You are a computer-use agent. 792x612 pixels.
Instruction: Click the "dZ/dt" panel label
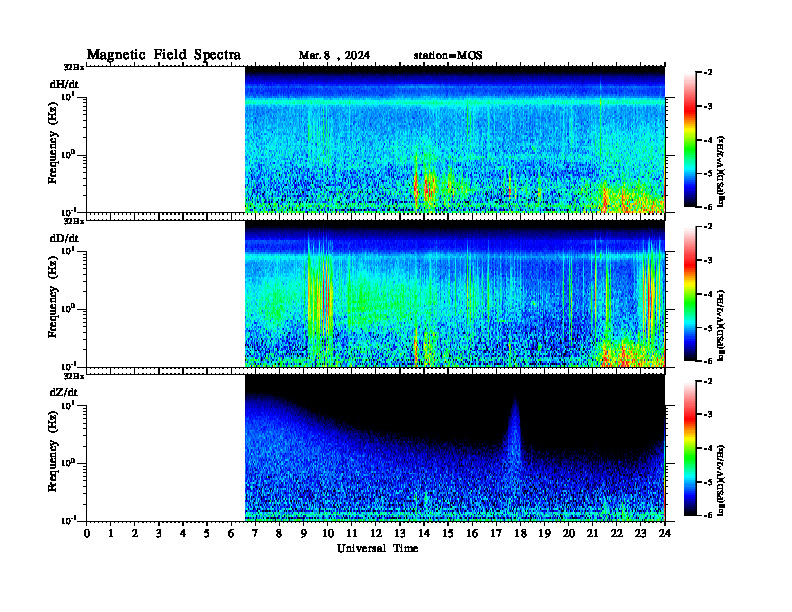click(x=64, y=392)
